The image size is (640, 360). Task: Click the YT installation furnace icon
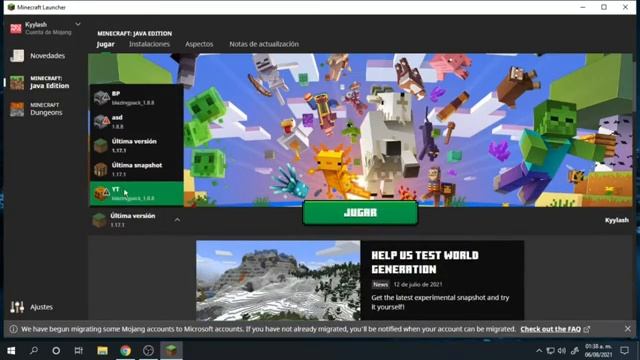100,193
